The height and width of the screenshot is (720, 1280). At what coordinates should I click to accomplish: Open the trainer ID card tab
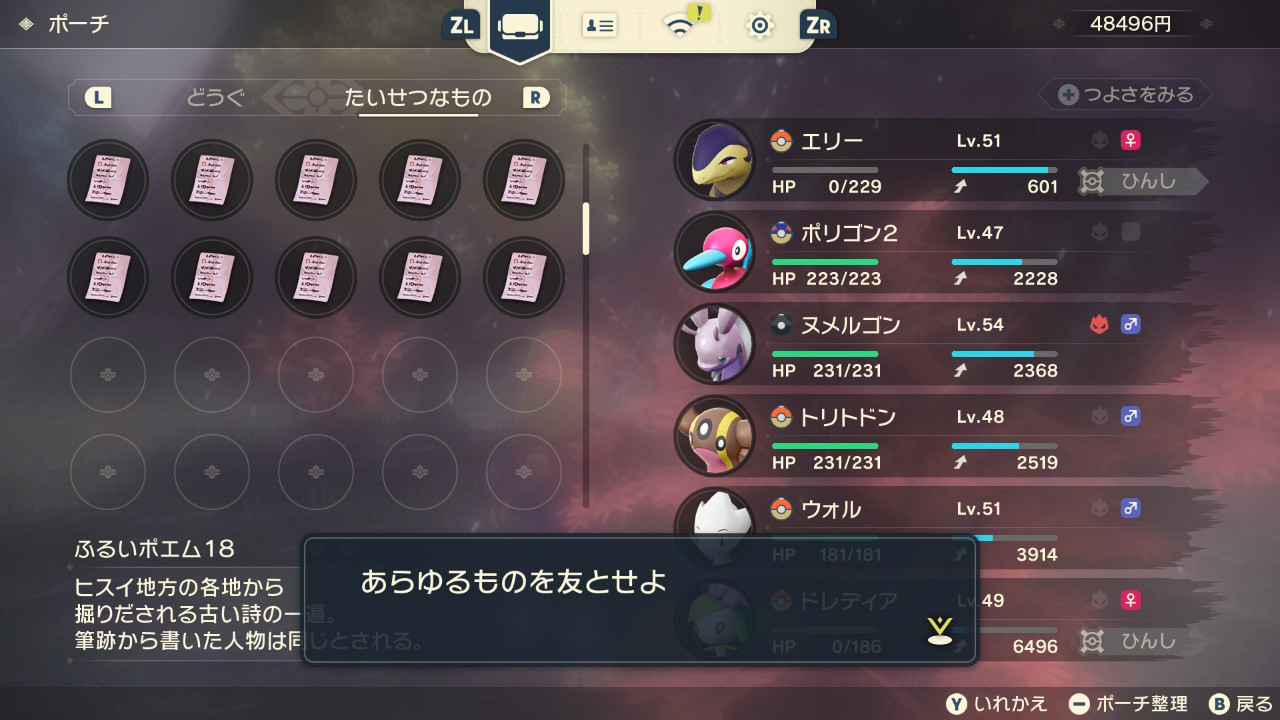(600, 26)
